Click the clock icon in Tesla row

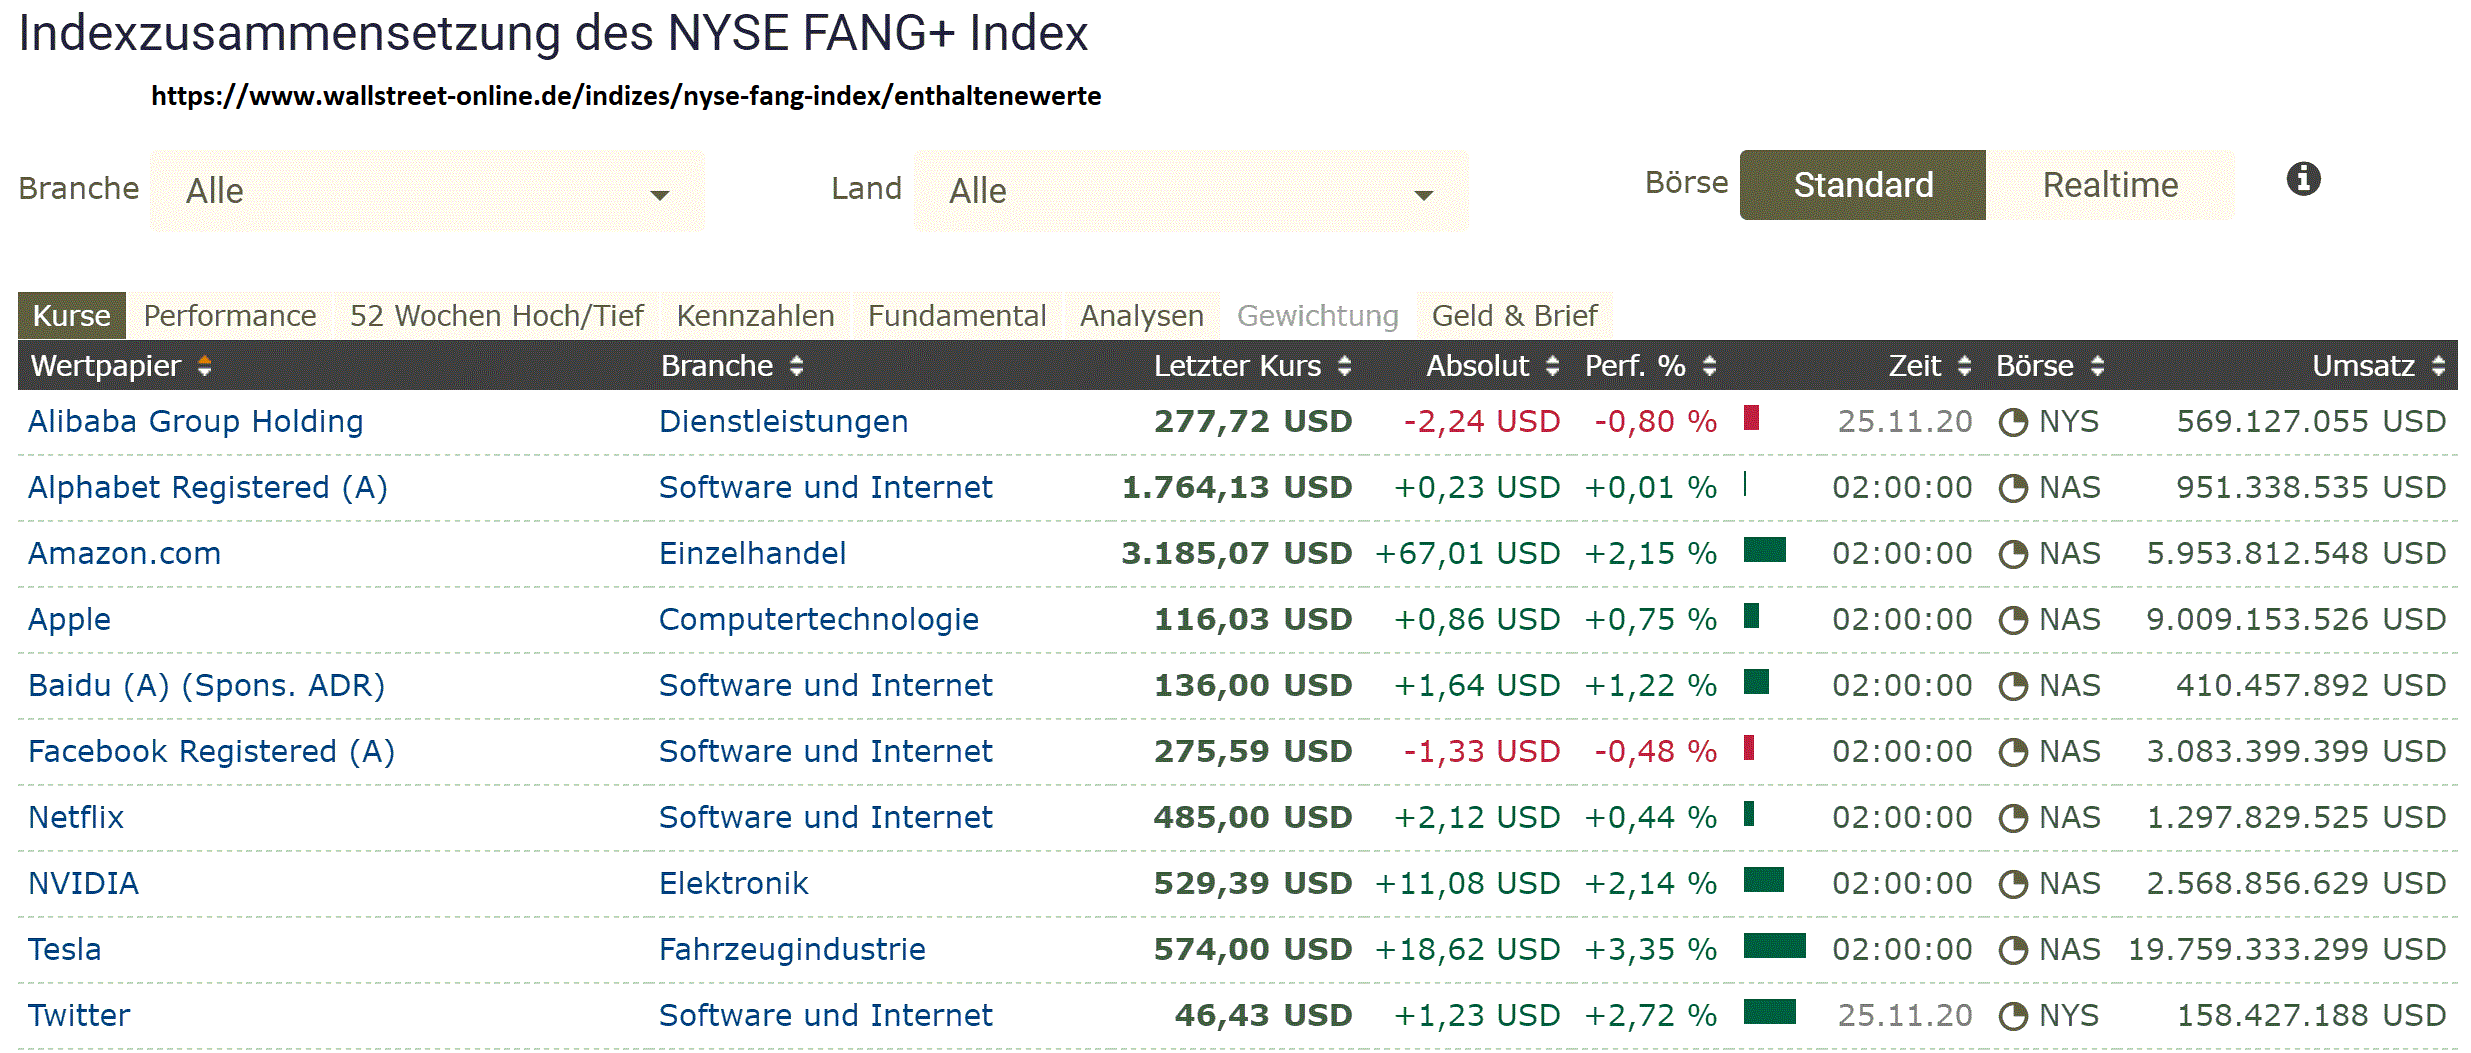click(2013, 950)
